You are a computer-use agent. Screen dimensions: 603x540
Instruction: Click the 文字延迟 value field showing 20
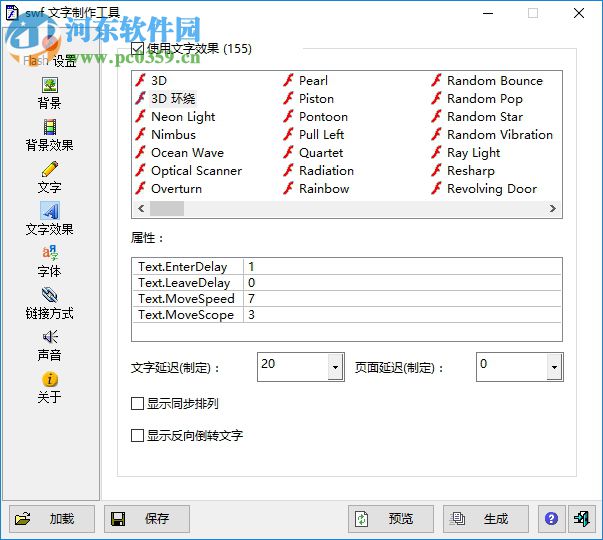coord(293,367)
